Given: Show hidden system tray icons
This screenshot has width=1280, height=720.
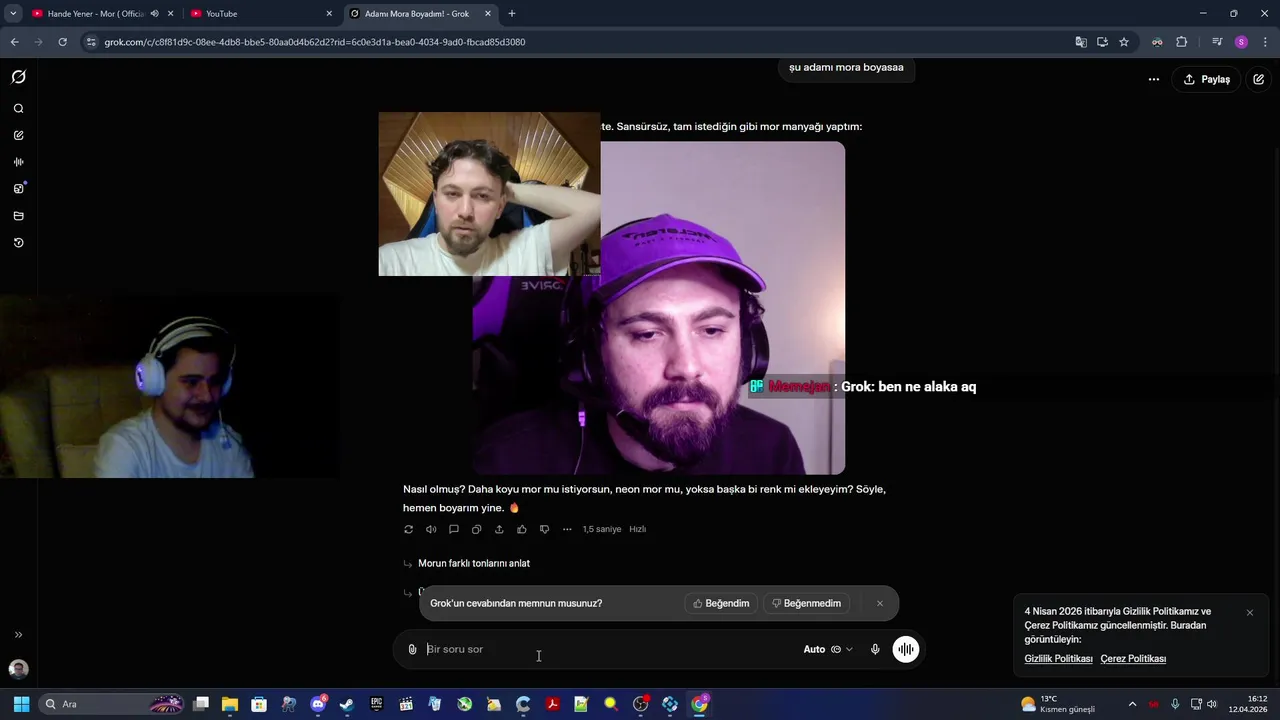Looking at the screenshot, I should 1133,704.
